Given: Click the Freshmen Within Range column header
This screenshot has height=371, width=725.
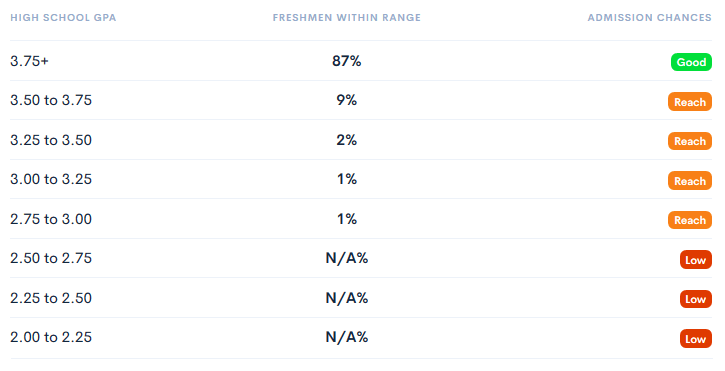Looking at the screenshot, I should (347, 18).
